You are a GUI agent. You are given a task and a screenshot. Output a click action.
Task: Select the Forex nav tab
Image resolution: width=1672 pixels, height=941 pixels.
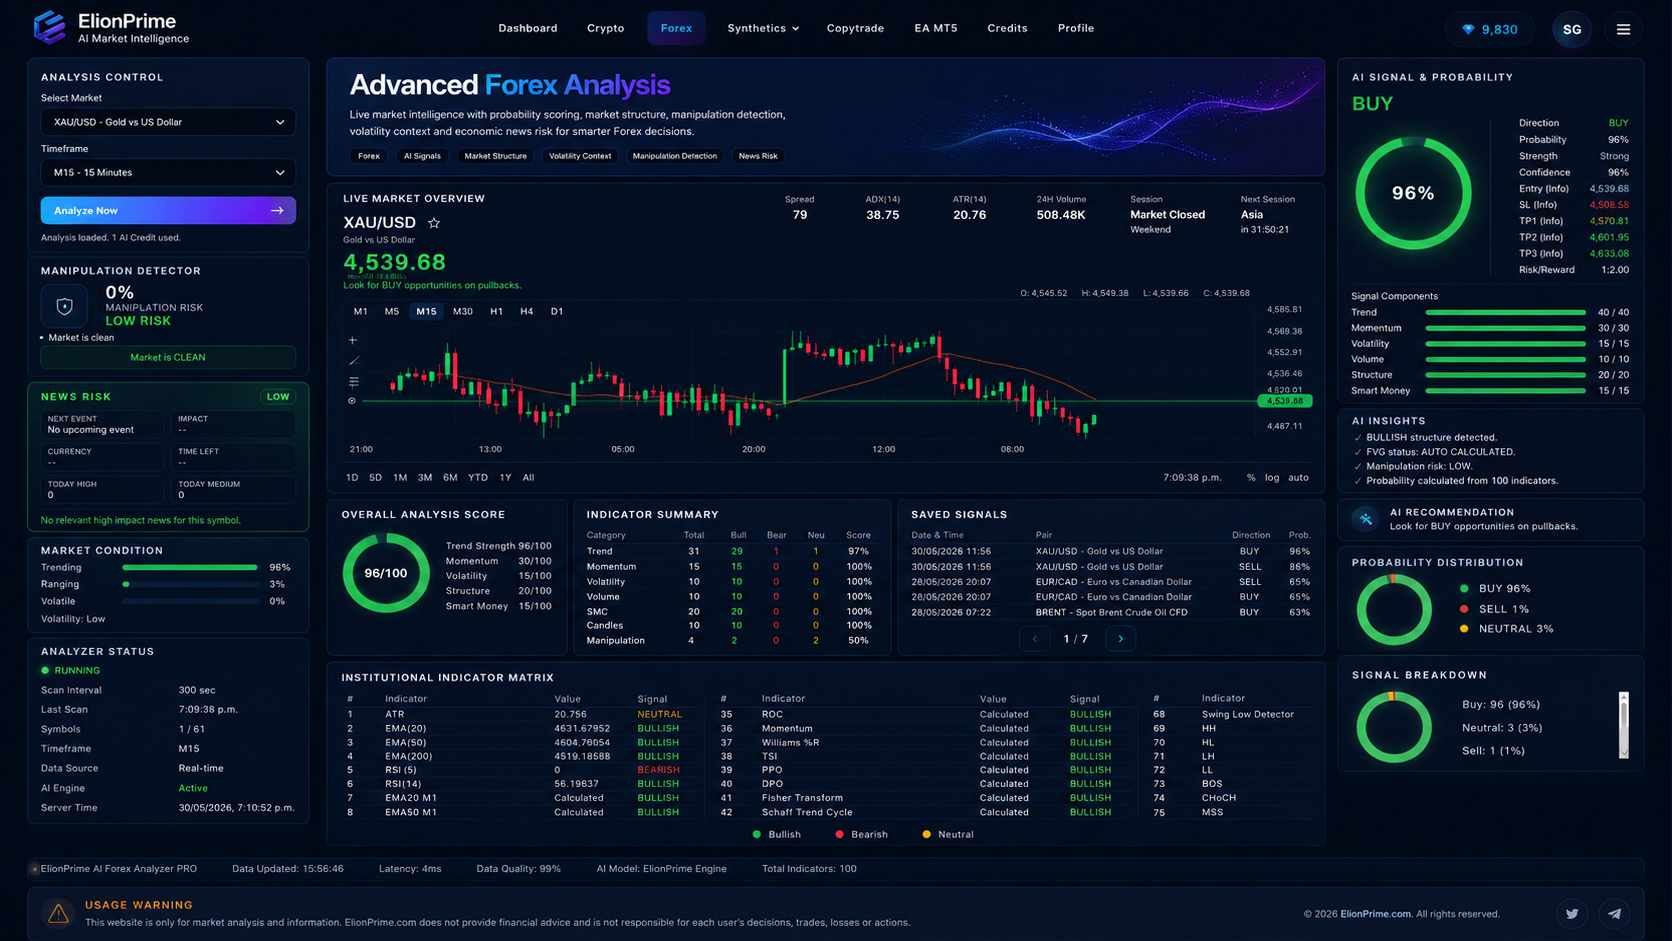click(676, 28)
